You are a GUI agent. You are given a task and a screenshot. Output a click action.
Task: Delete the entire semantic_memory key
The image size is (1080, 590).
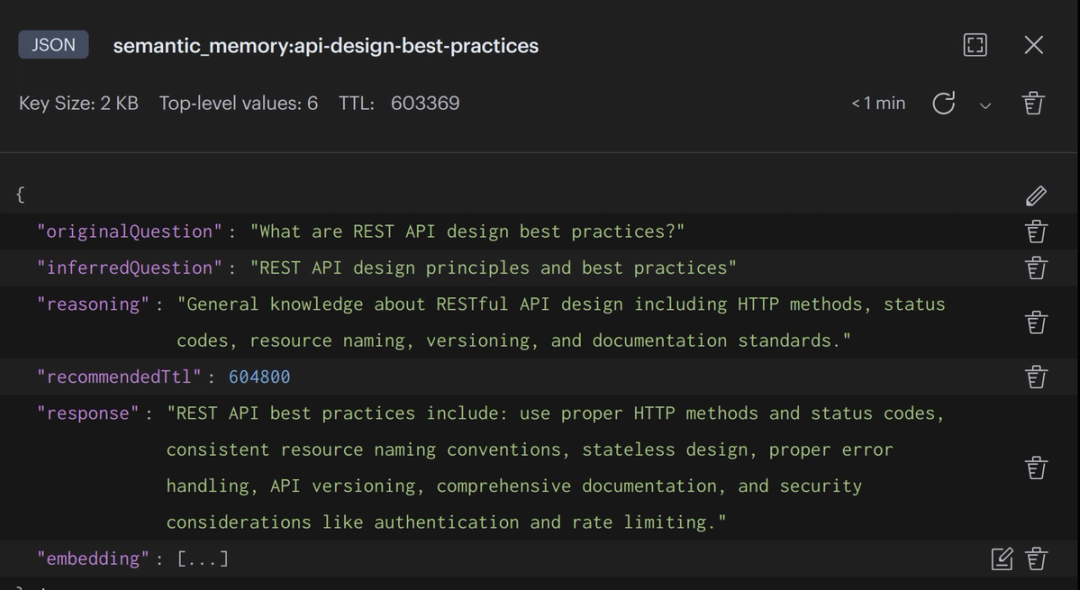[1034, 103]
